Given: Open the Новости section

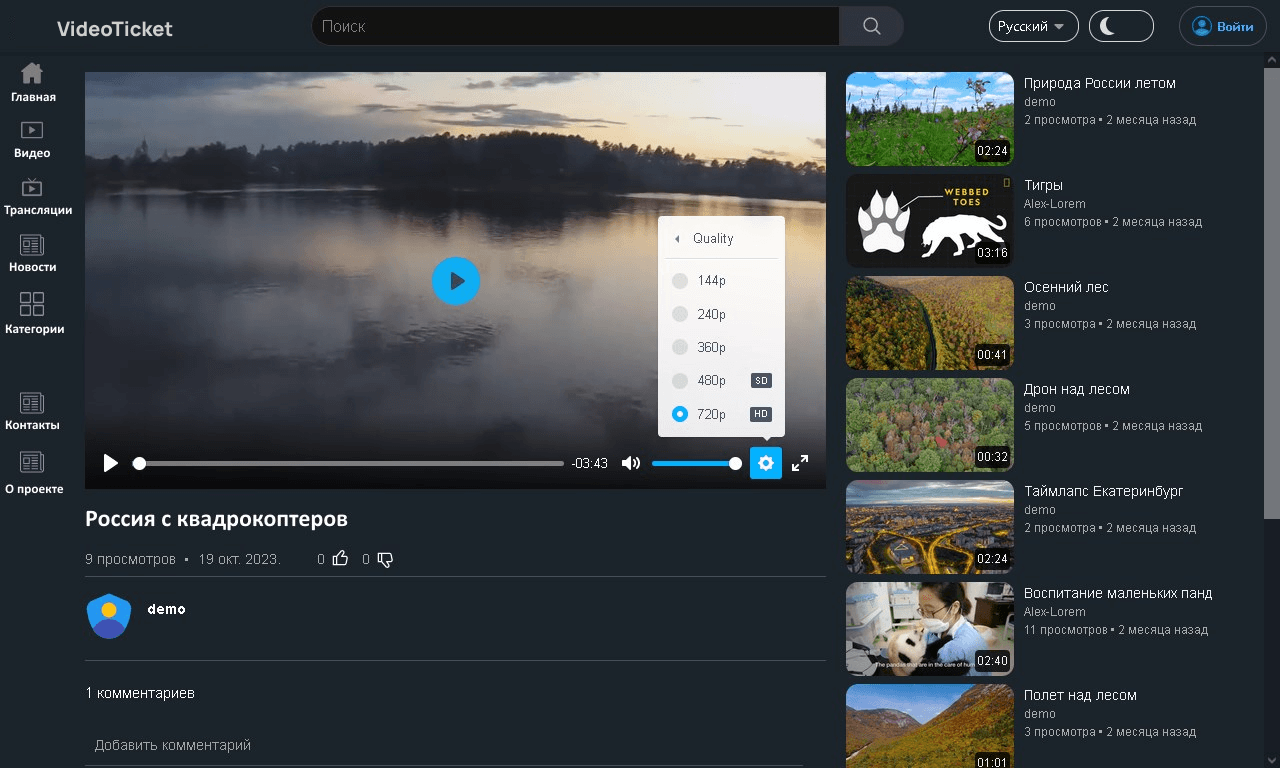Looking at the screenshot, I should 32,253.
